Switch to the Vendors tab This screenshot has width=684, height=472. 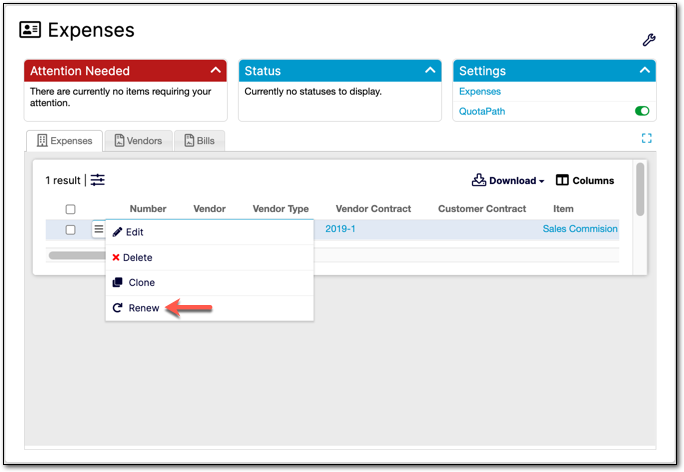coord(138,140)
